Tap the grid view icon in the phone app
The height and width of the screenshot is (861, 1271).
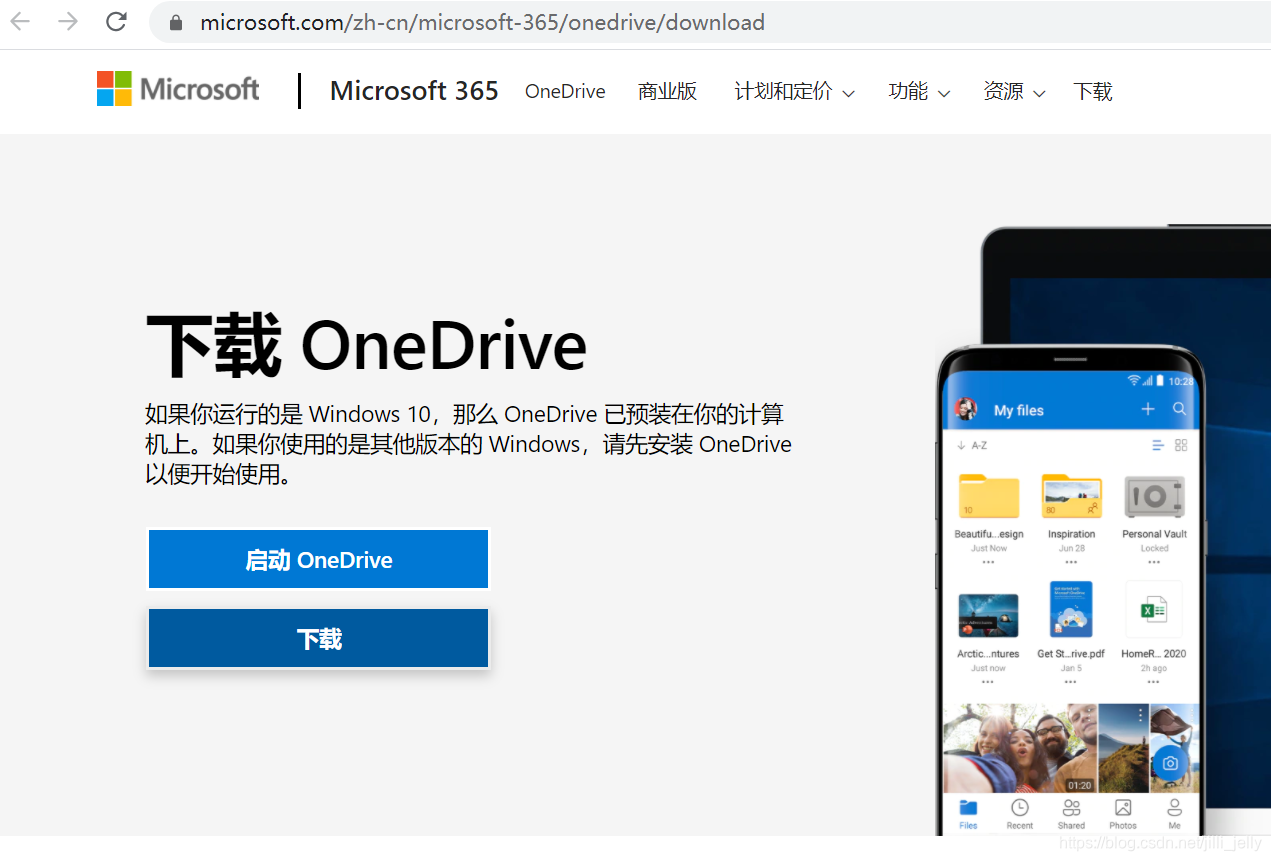coord(1181,445)
